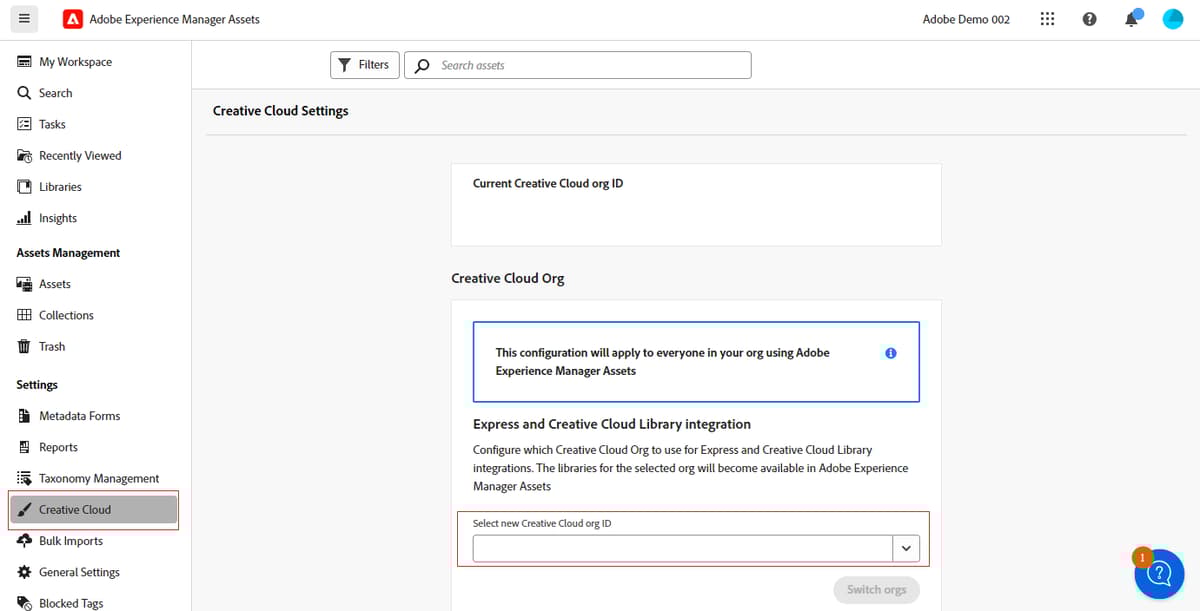Collapse the sidebar with the hamburger icon

pyautogui.click(x=24, y=18)
